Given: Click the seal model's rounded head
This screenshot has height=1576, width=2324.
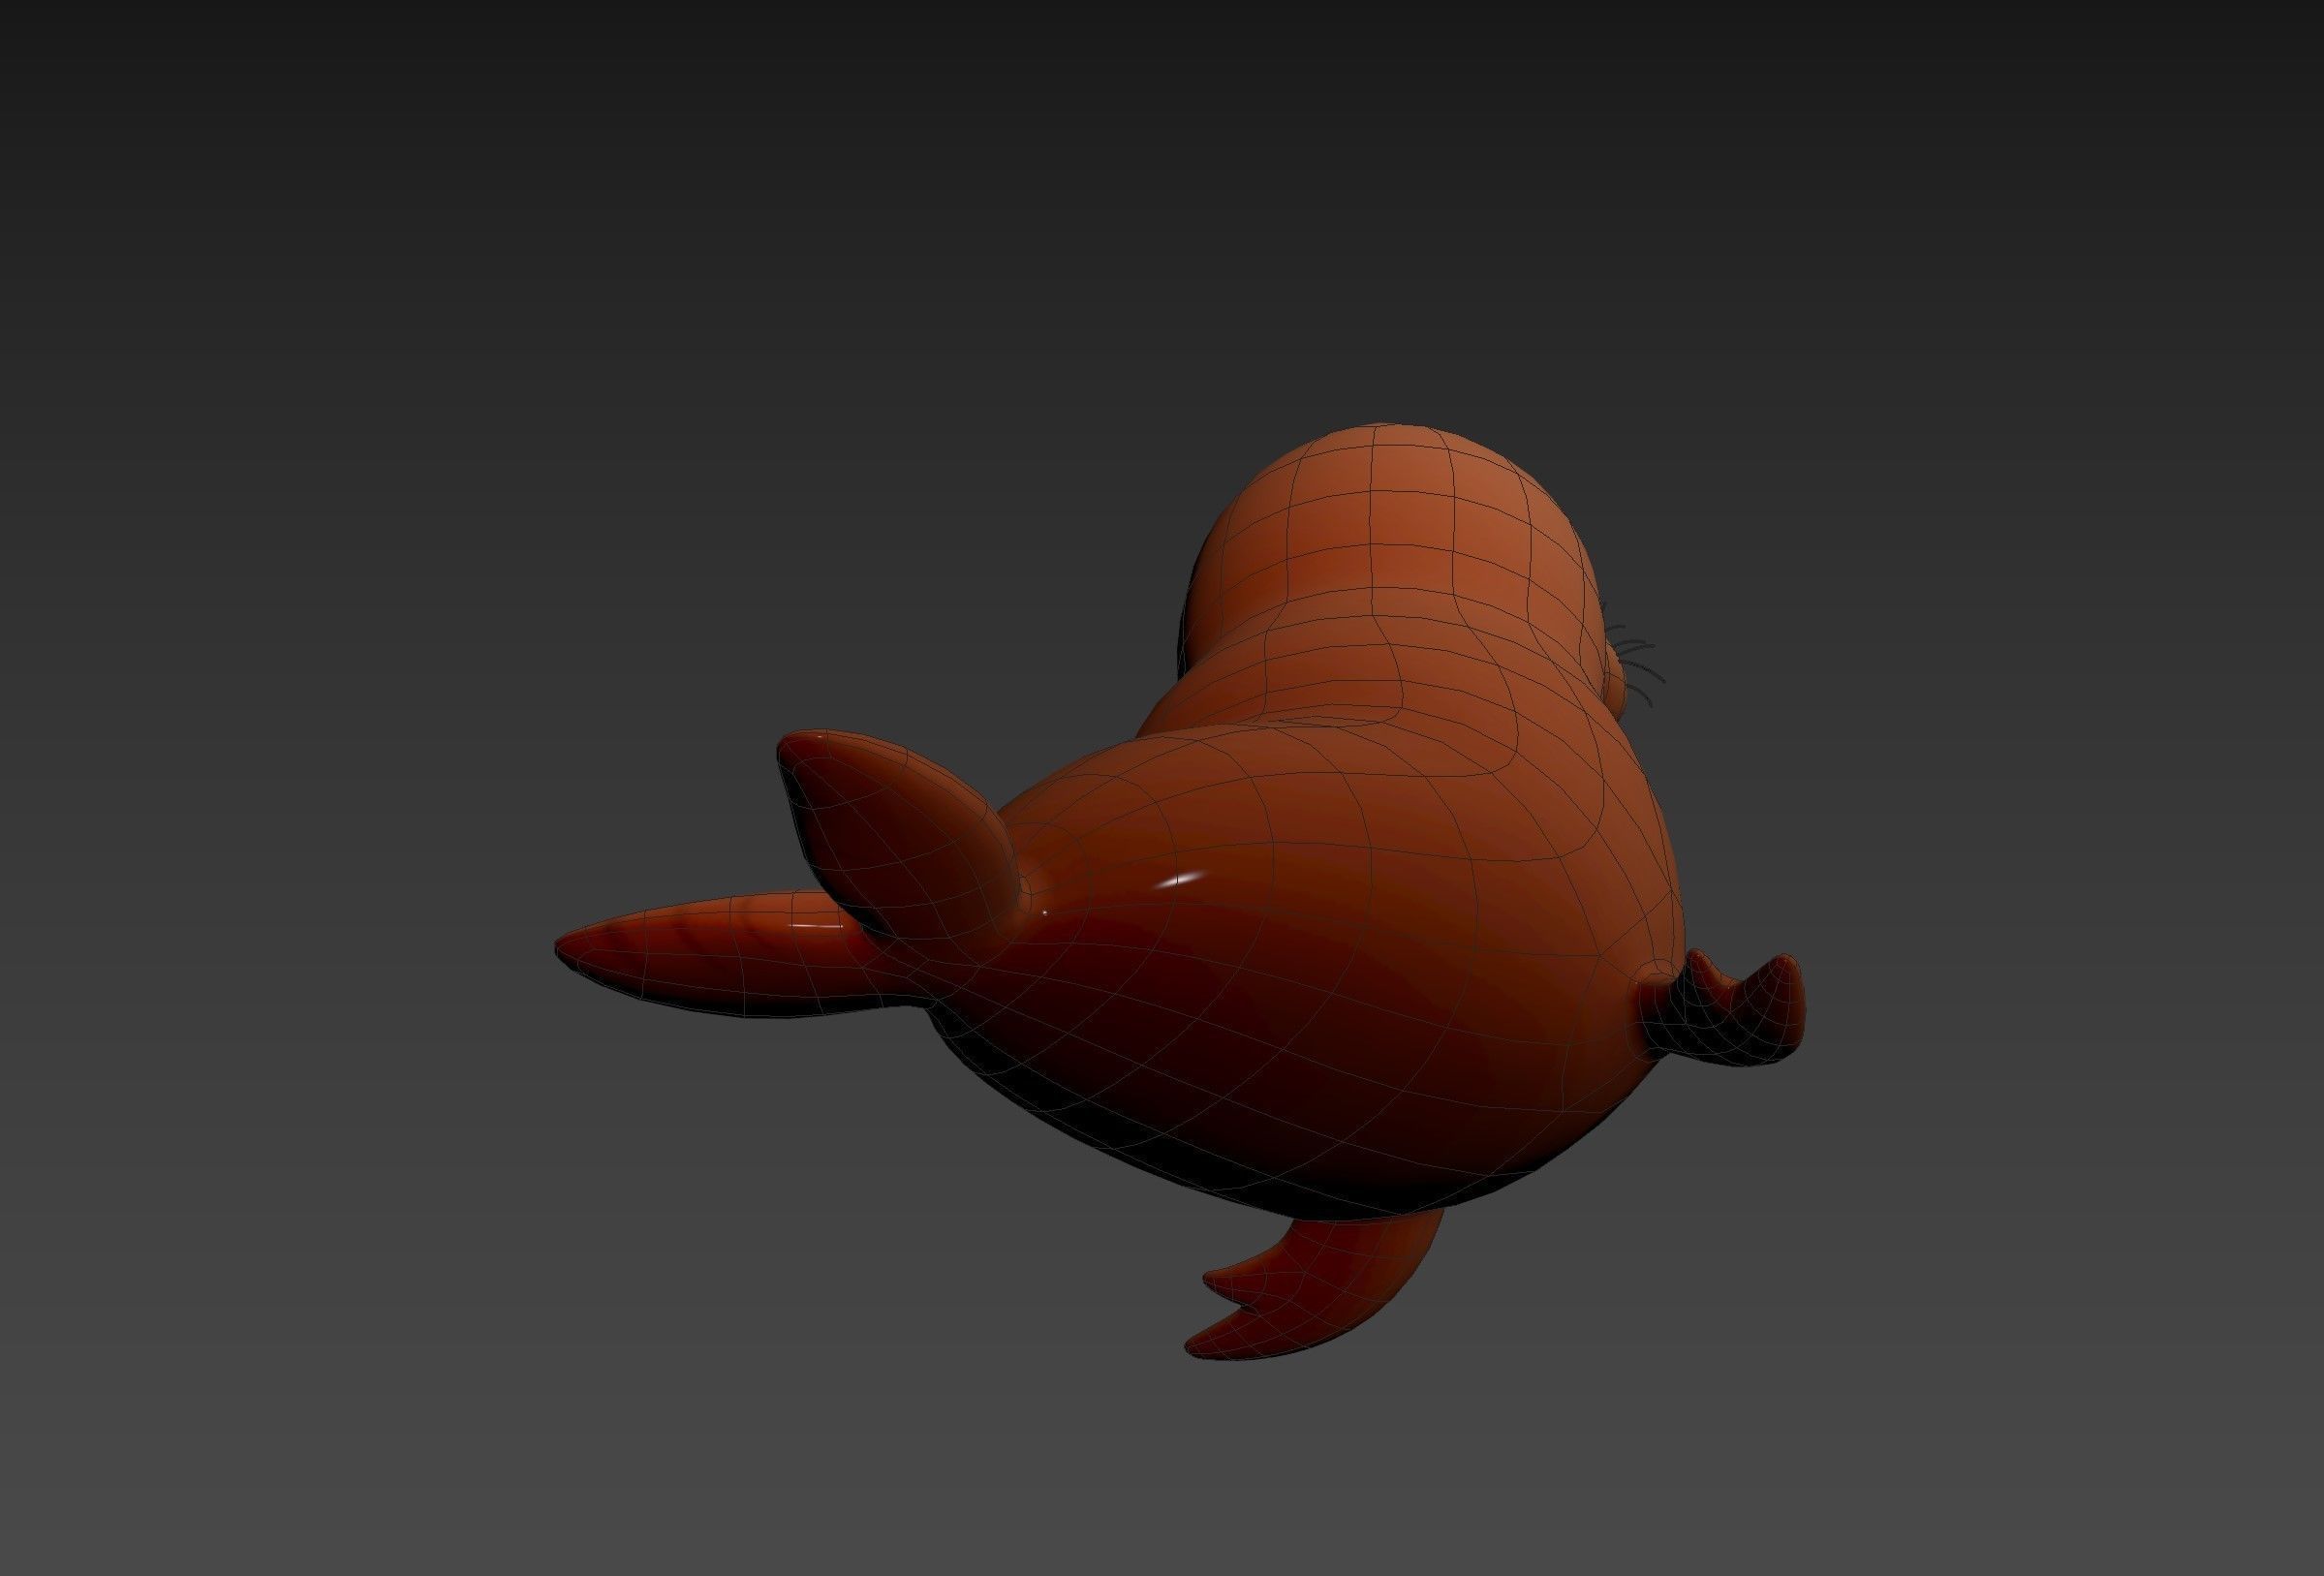Looking at the screenshot, I should [1400, 530].
